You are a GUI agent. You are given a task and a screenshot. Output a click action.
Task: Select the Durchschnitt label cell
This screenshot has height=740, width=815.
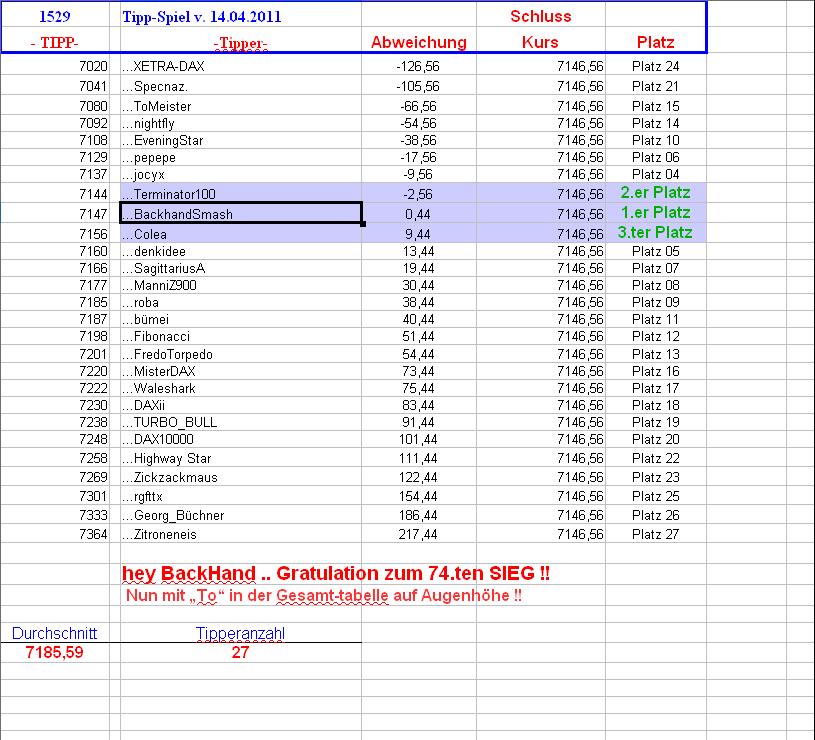click(x=55, y=633)
